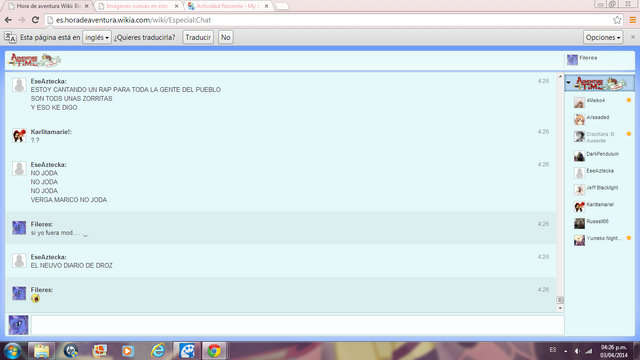Open the inglés language dropdown
The width and height of the screenshot is (640, 360).
(x=97, y=37)
